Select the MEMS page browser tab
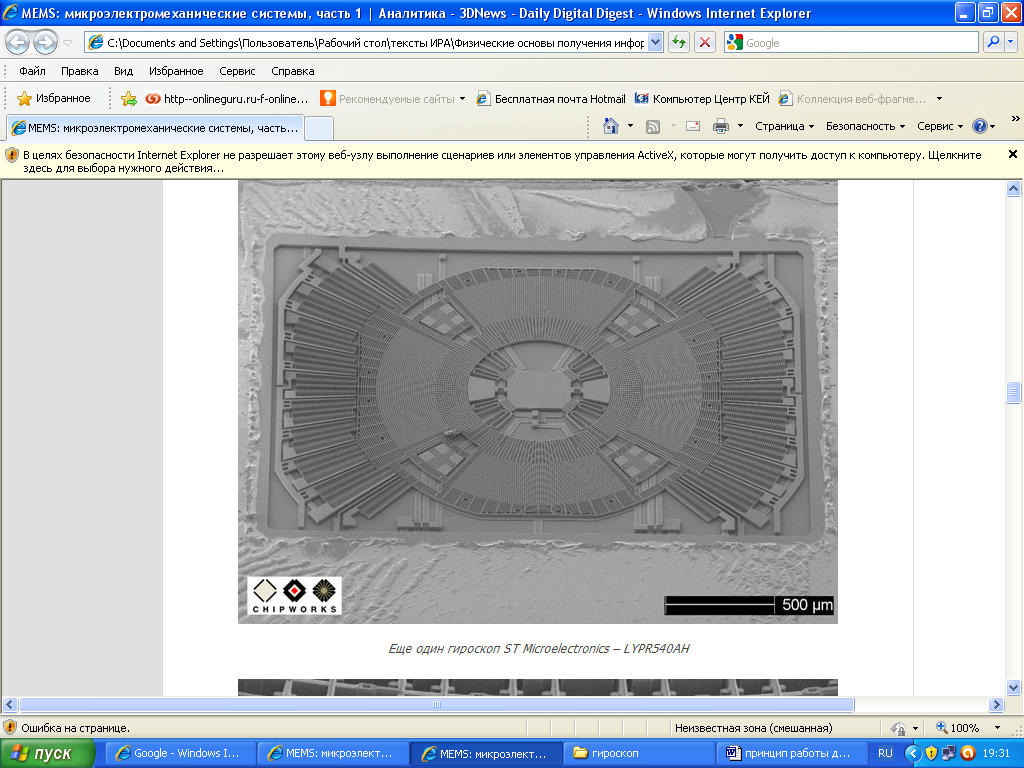Image resolution: width=1024 pixels, height=768 pixels. [x=155, y=128]
